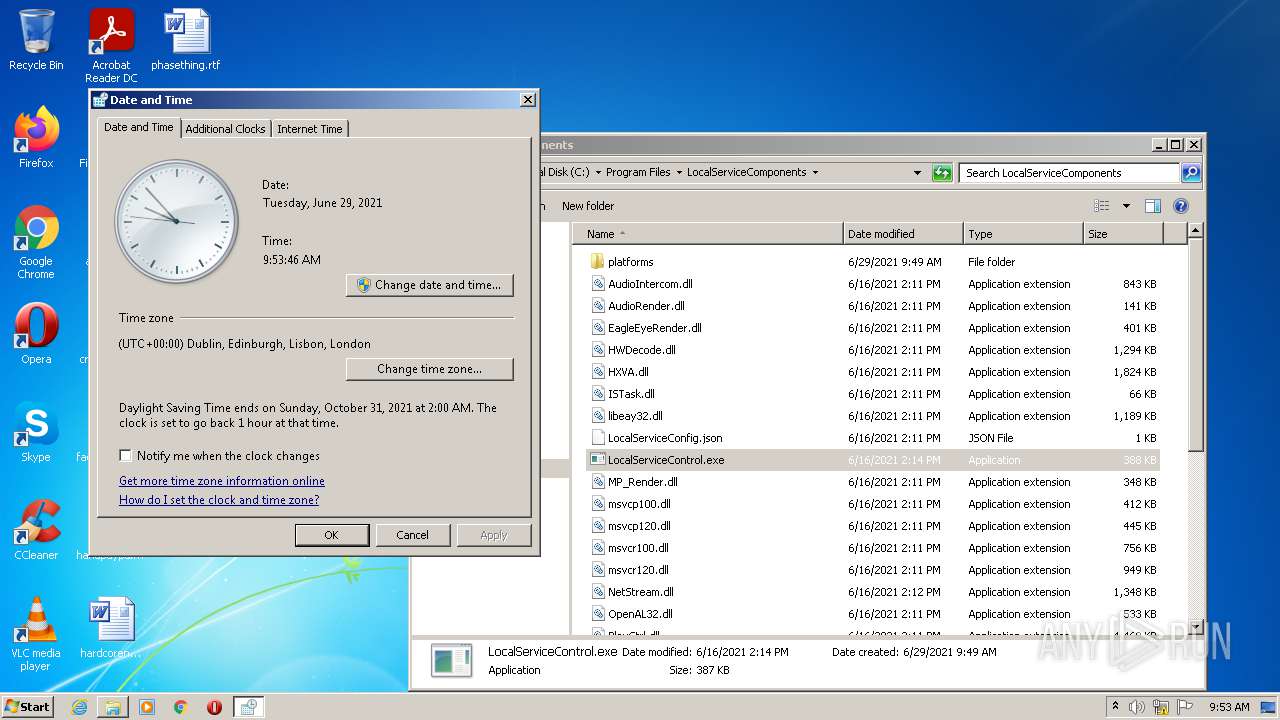Select HWDecode.dll file
Screen dimensions: 1280x720
pyautogui.click(x=873, y=350)
